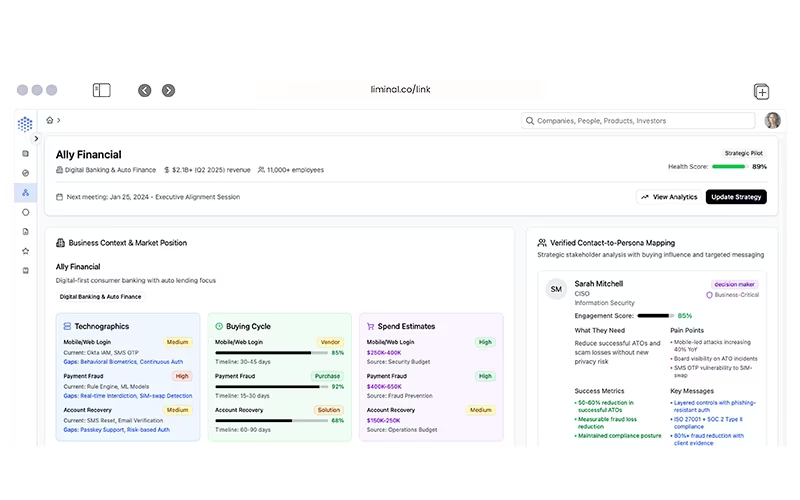Click the search magnifier icon
The width and height of the screenshot is (800, 500).
[x=530, y=121]
